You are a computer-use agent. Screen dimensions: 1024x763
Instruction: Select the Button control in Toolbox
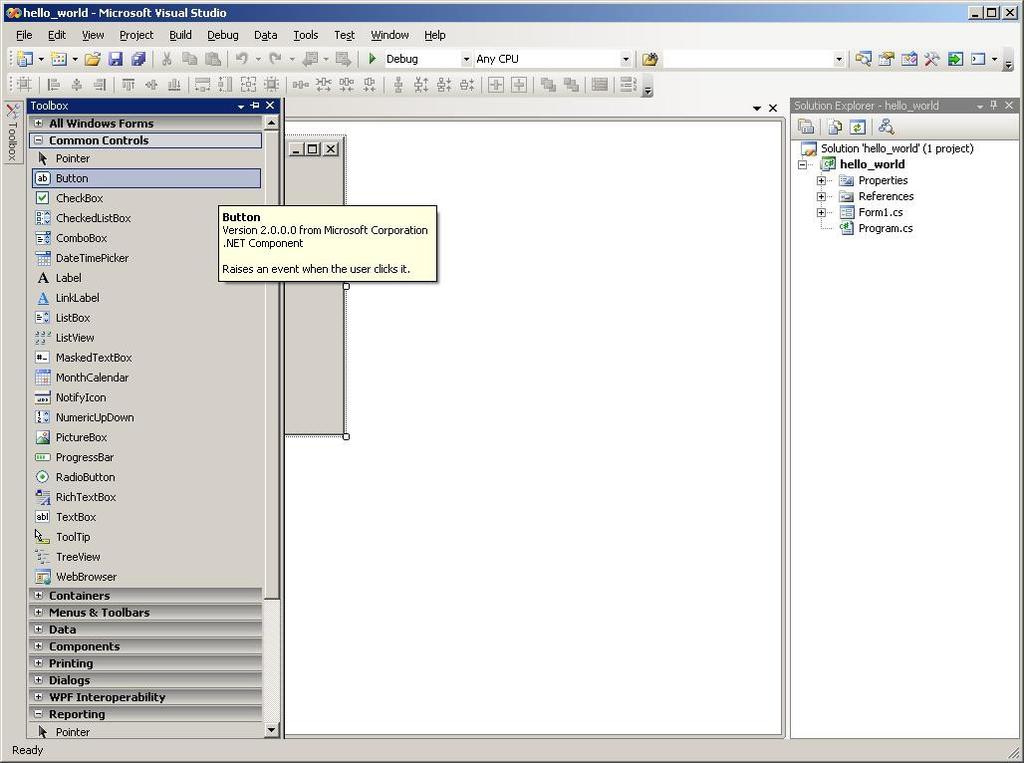click(146, 178)
